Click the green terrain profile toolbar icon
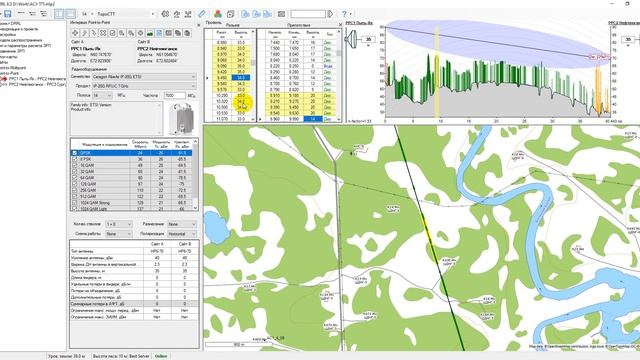 [150, 33]
